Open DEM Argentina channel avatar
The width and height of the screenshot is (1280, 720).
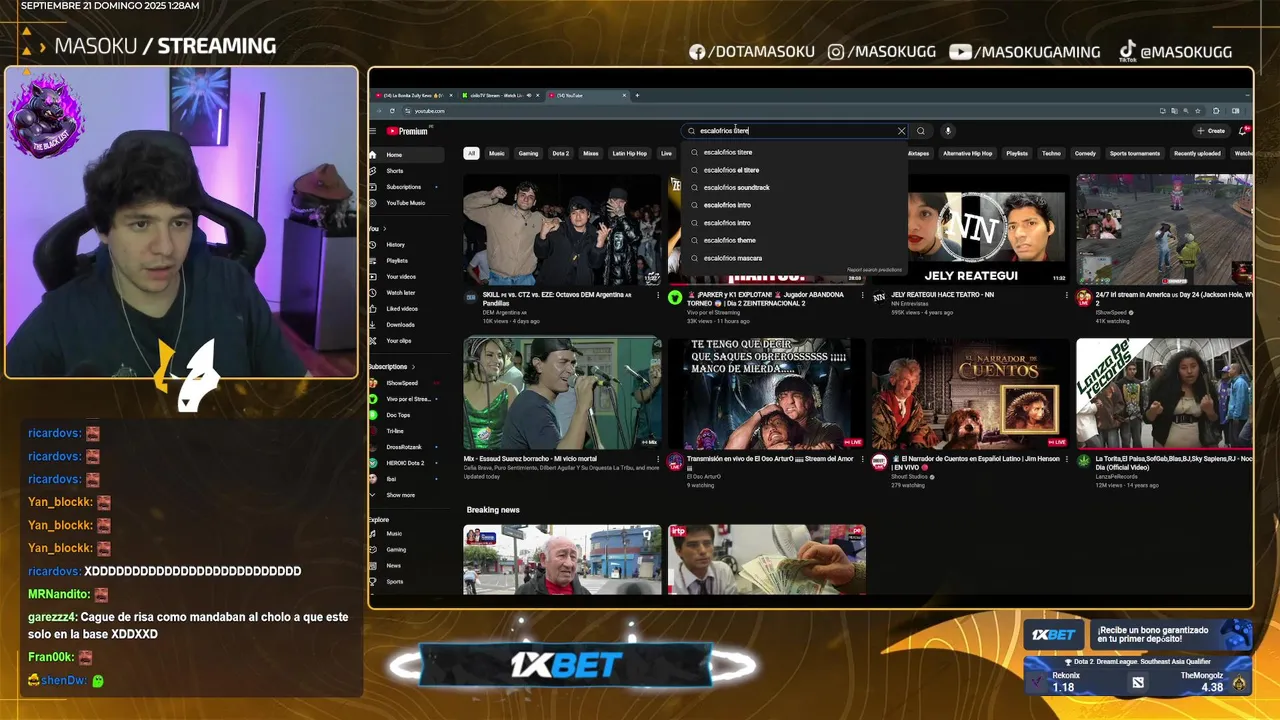471,297
